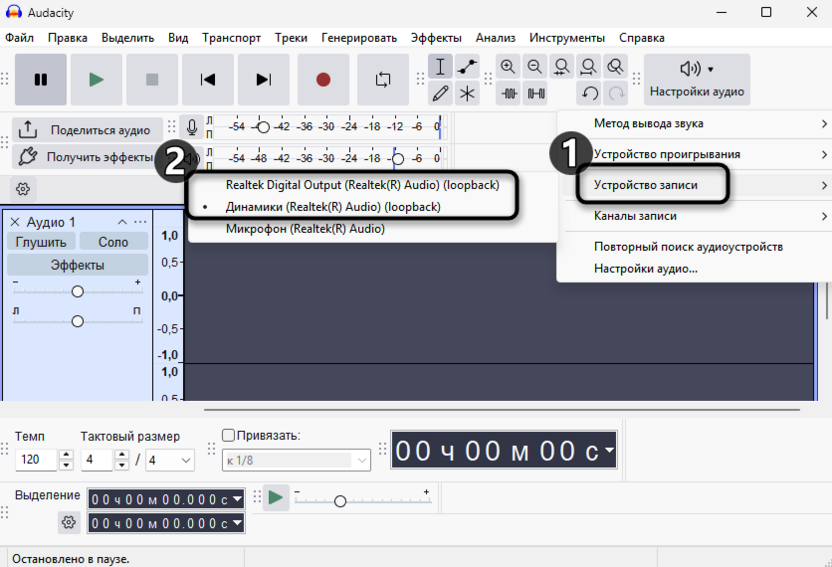The height and width of the screenshot is (567, 832).
Task: Click the Undo arrow icon
Action: click(590, 94)
